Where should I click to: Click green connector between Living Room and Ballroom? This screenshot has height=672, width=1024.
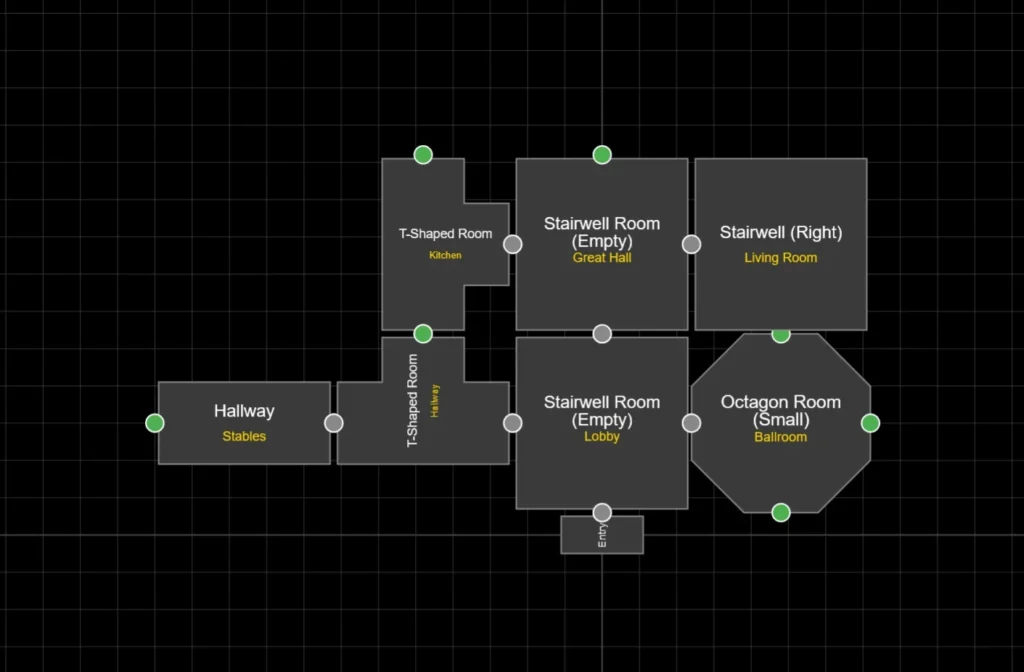pos(781,334)
